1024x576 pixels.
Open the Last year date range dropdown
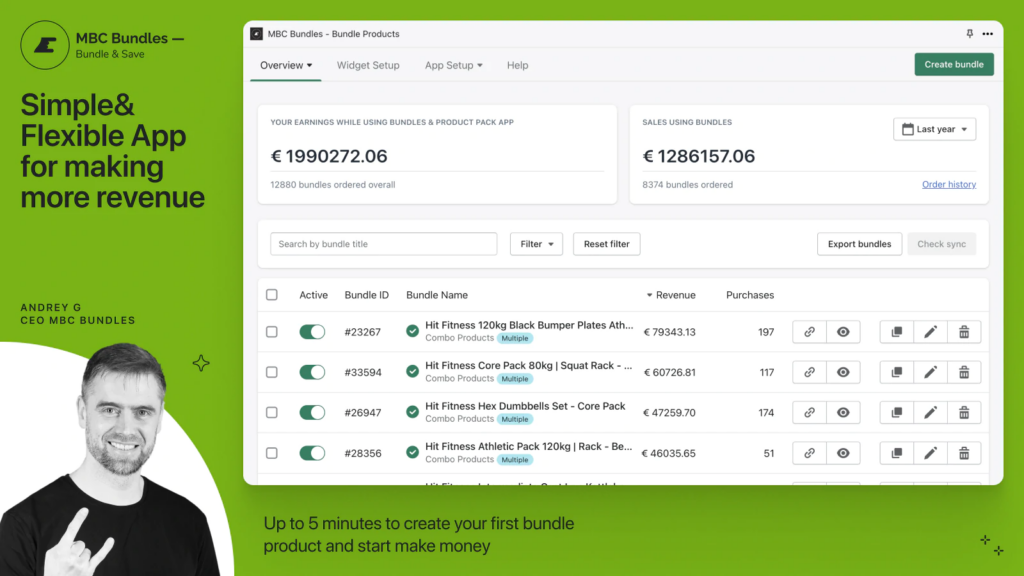[x=935, y=129]
